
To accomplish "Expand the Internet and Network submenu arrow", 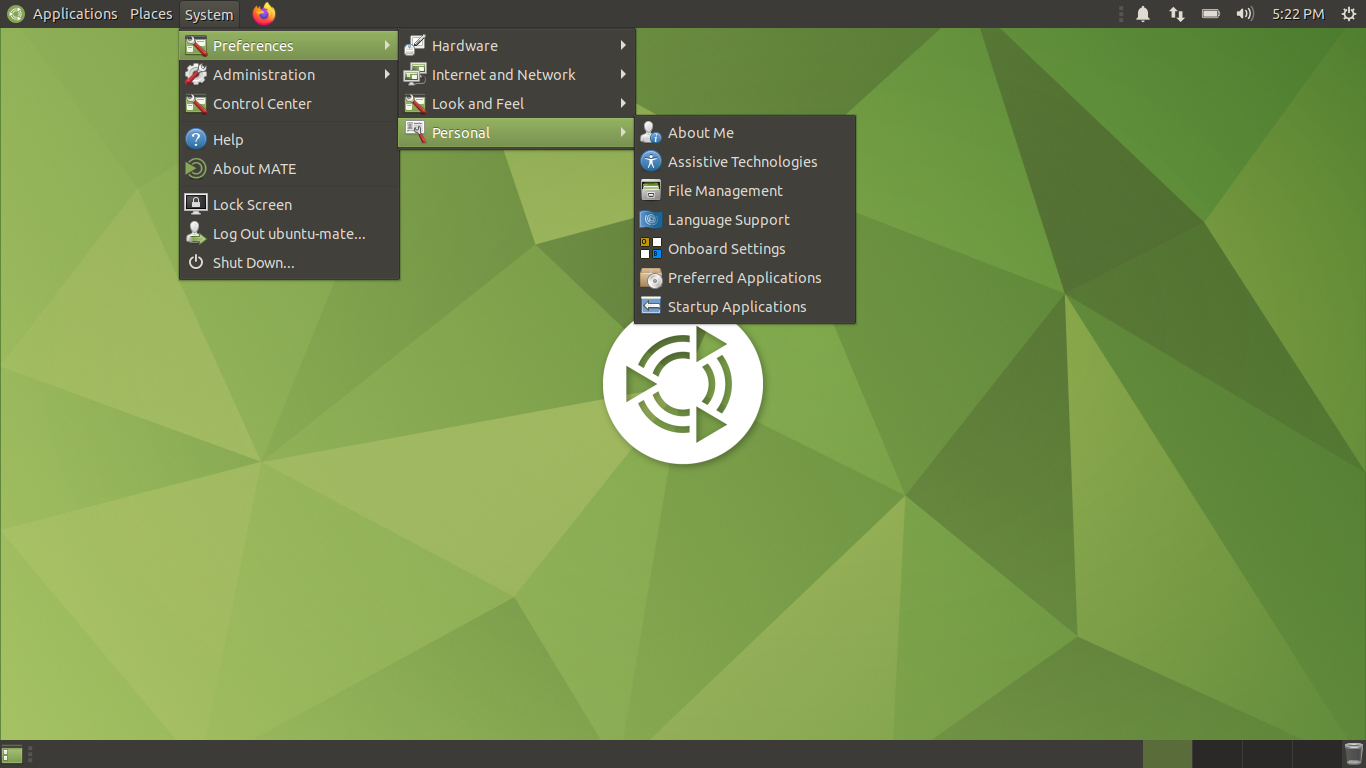I will pyautogui.click(x=623, y=75).
